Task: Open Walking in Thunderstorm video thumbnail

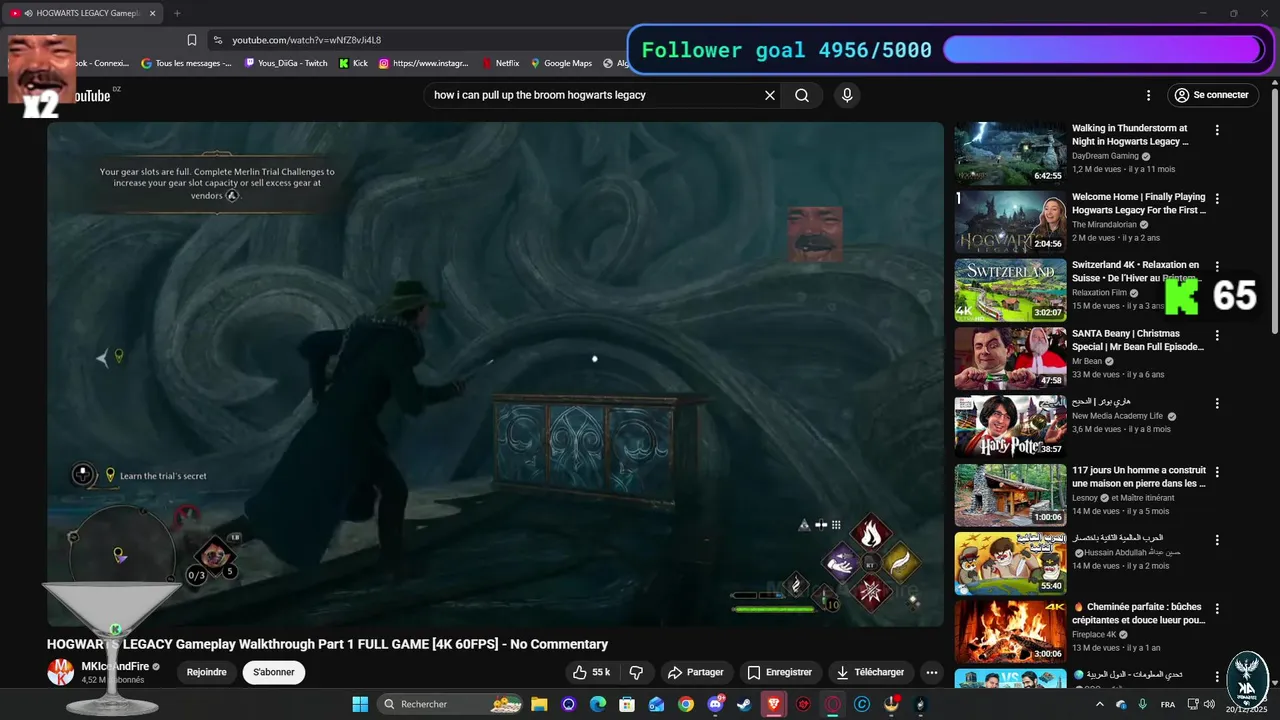Action: 1010,154
